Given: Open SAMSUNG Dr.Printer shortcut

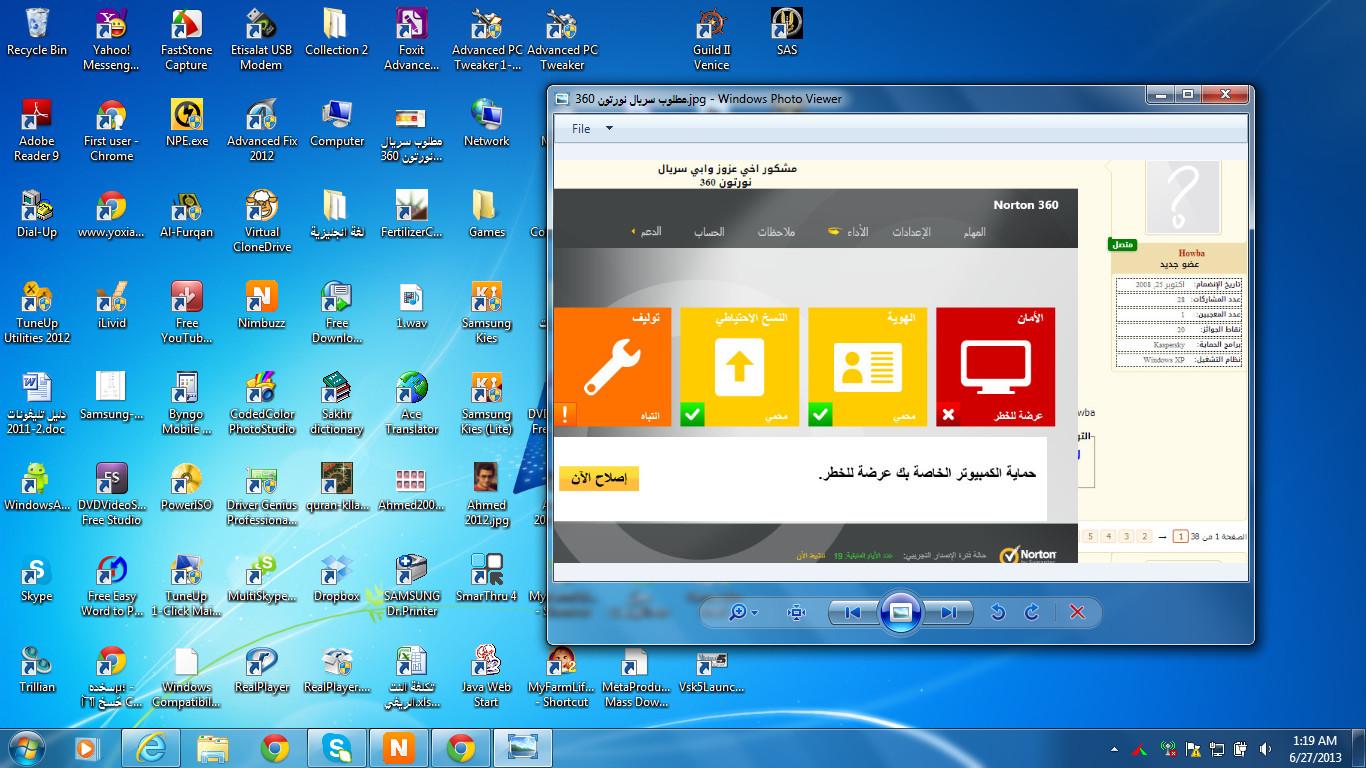Looking at the screenshot, I should click(x=412, y=586).
